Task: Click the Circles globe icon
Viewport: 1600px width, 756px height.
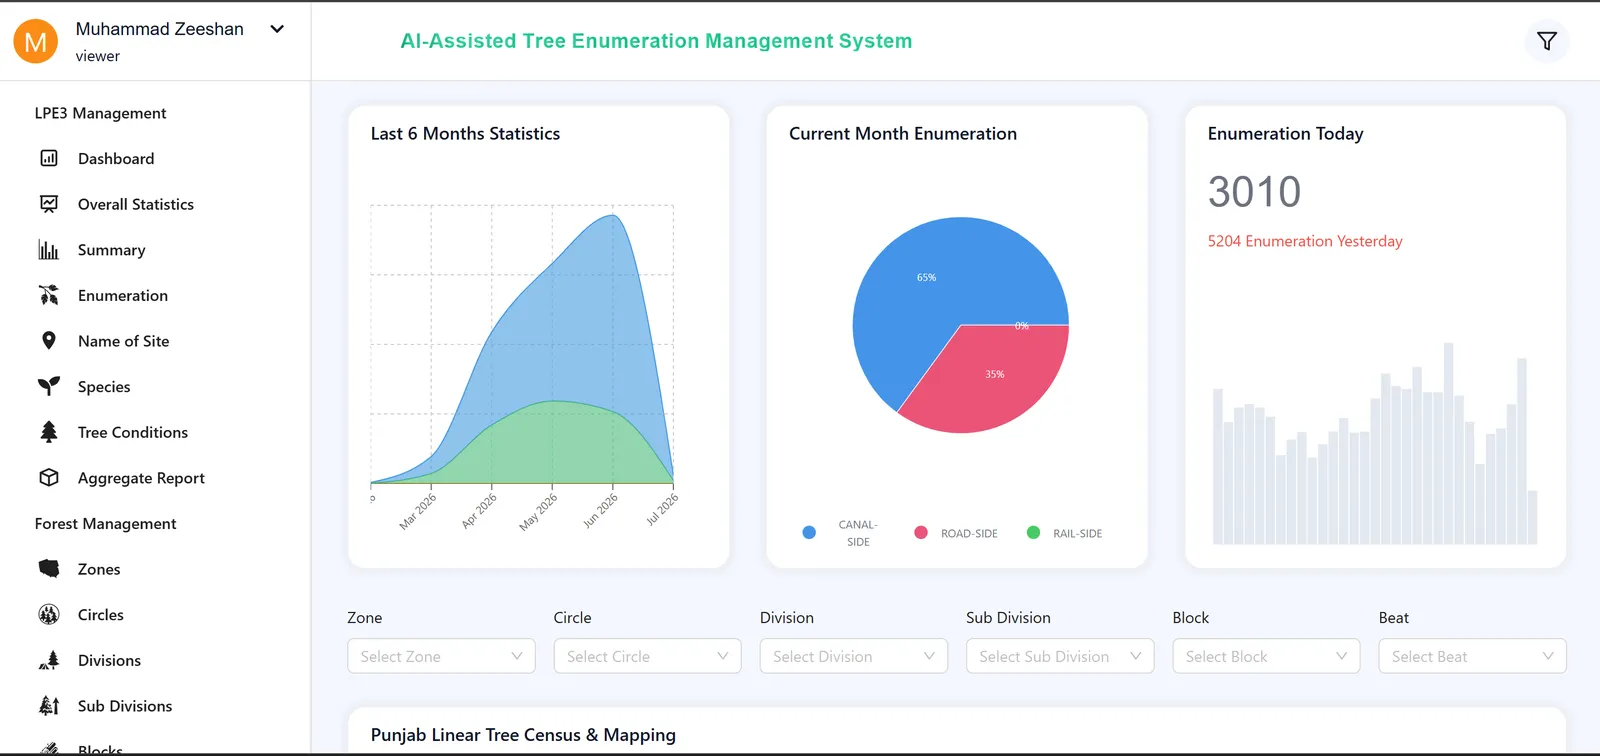Action: coord(48,615)
